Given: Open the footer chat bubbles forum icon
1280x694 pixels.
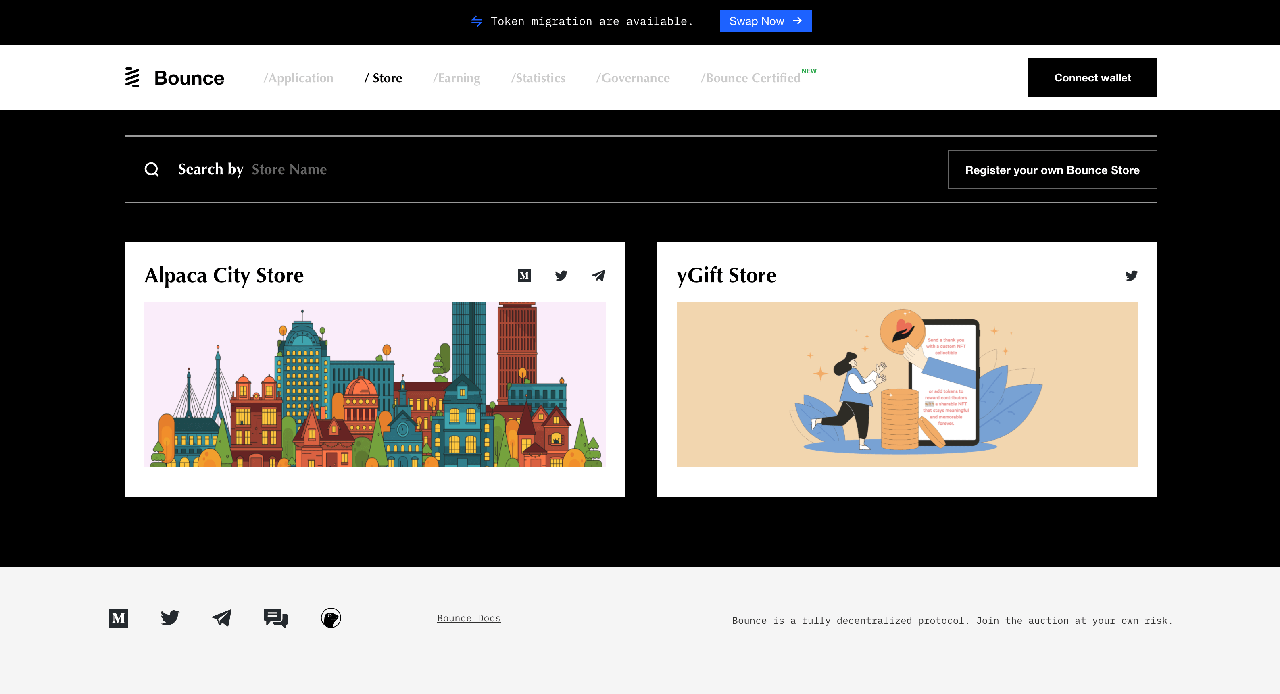Looking at the screenshot, I should click(276, 619).
